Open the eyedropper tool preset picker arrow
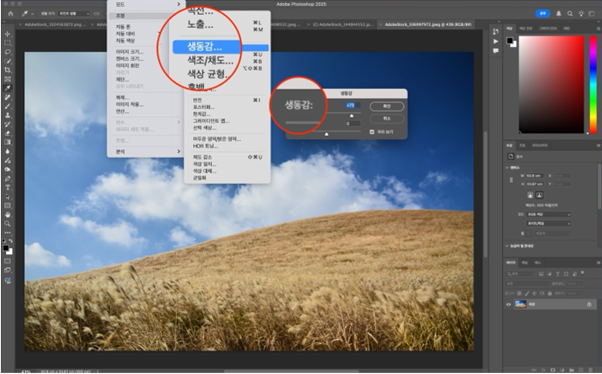This screenshot has height=374, width=602. pyautogui.click(x=32, y=14)
